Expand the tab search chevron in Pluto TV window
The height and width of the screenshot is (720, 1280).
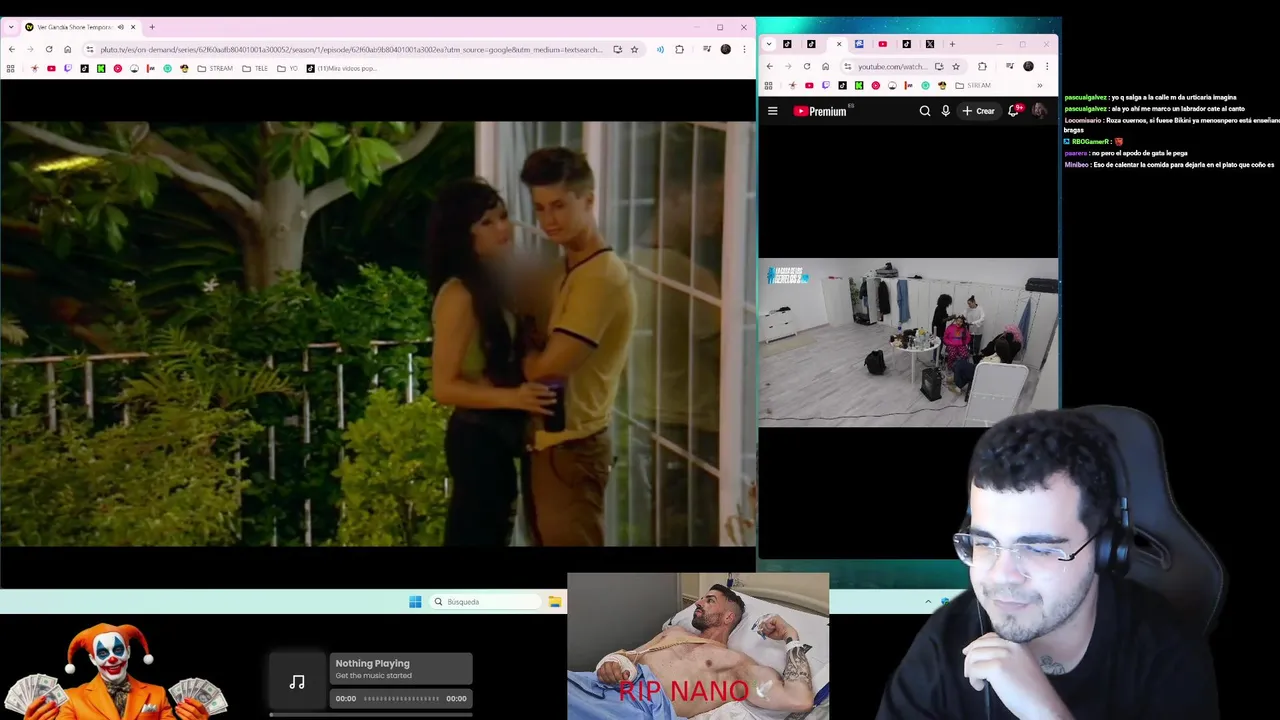click(x=11, y=27)
